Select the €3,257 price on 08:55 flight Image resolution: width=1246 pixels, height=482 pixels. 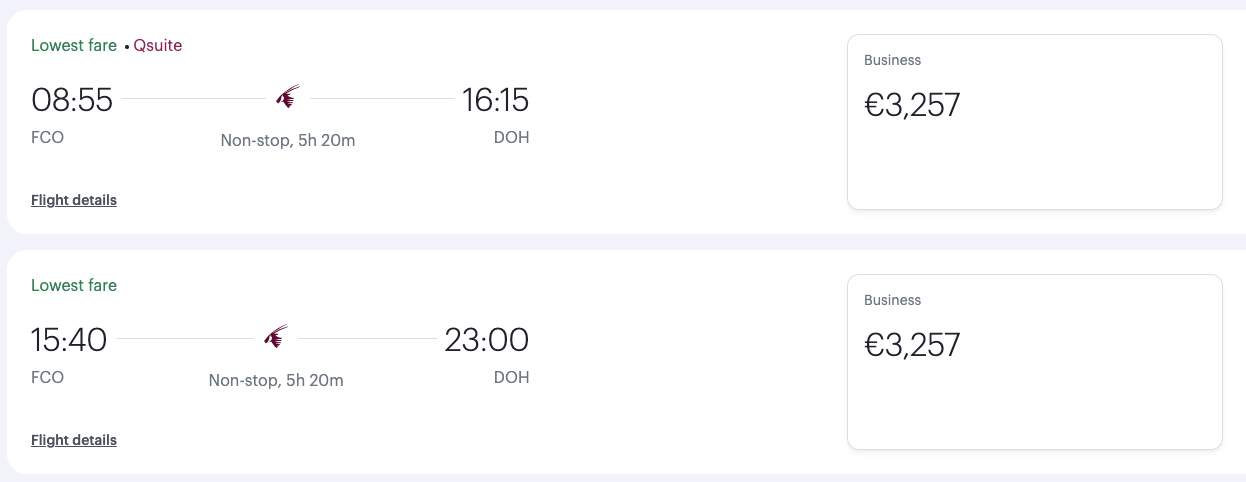(x=912, y=105)
